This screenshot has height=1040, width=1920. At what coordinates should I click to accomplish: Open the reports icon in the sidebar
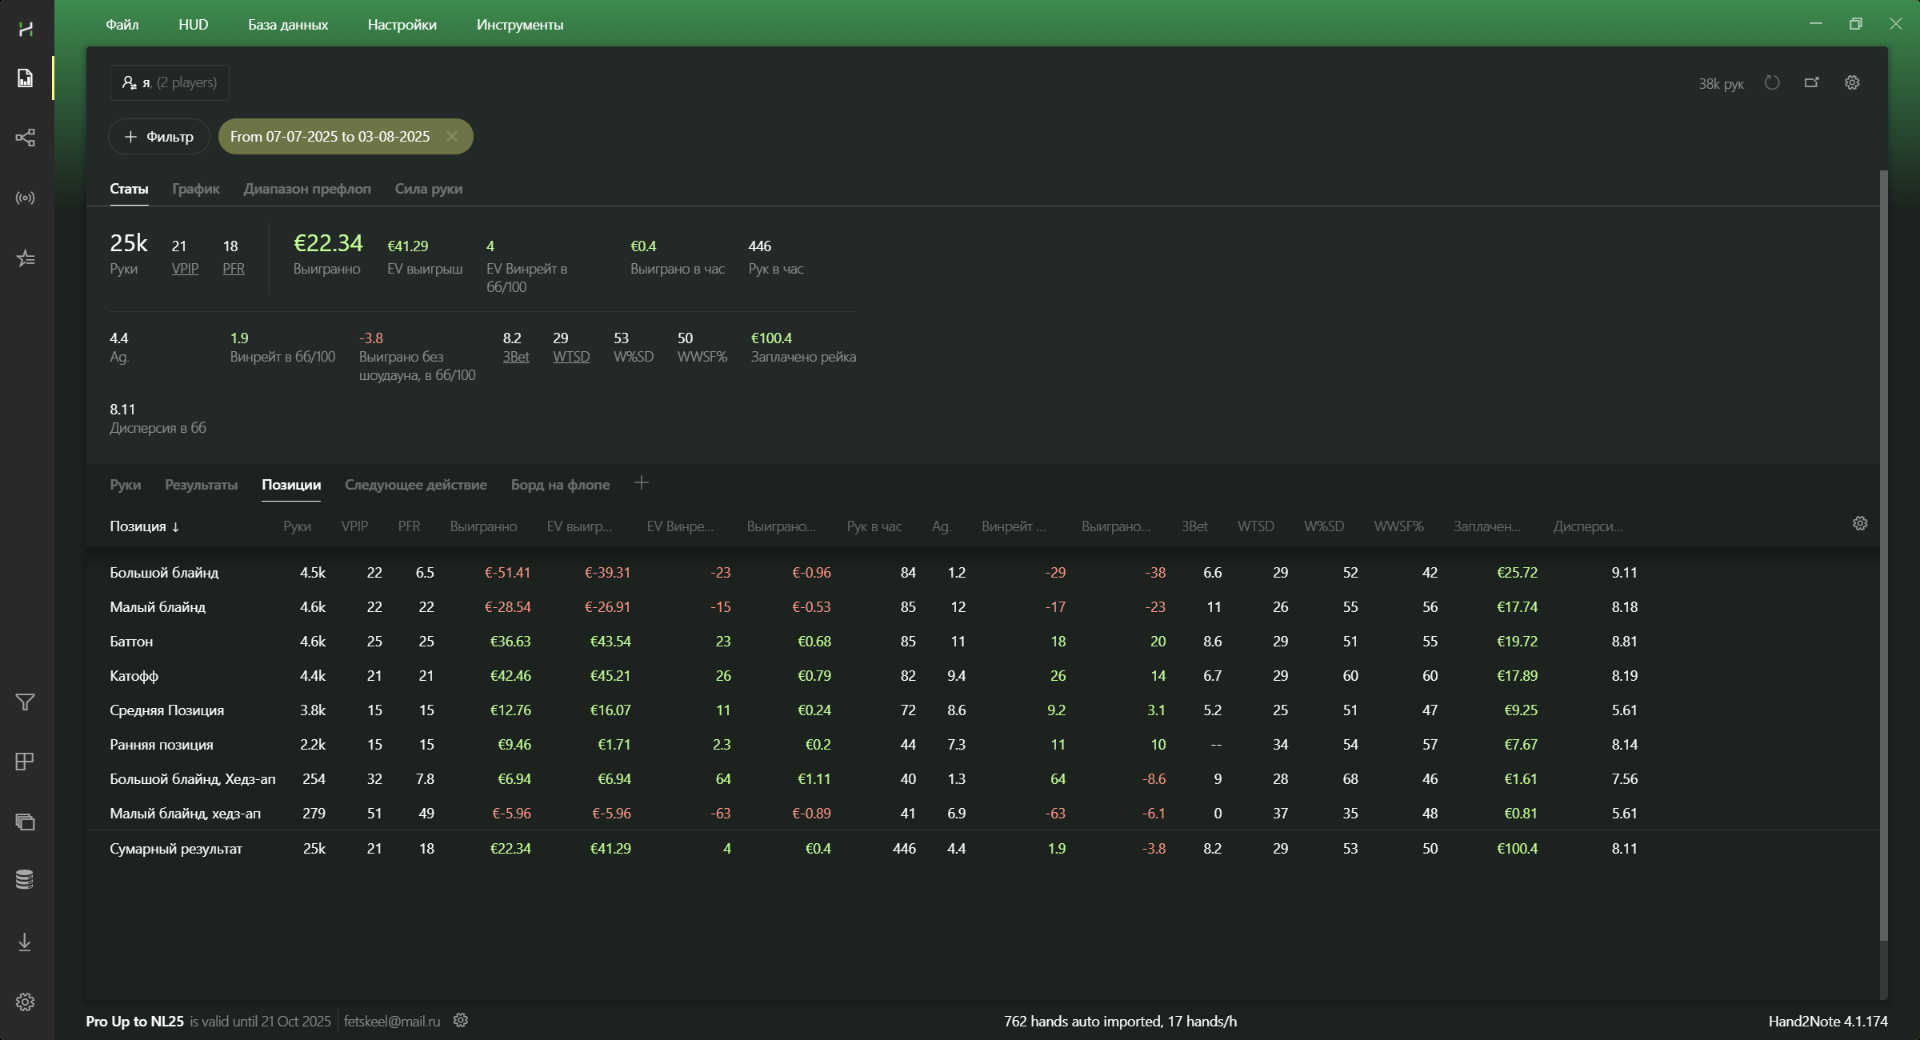point(26,78)
